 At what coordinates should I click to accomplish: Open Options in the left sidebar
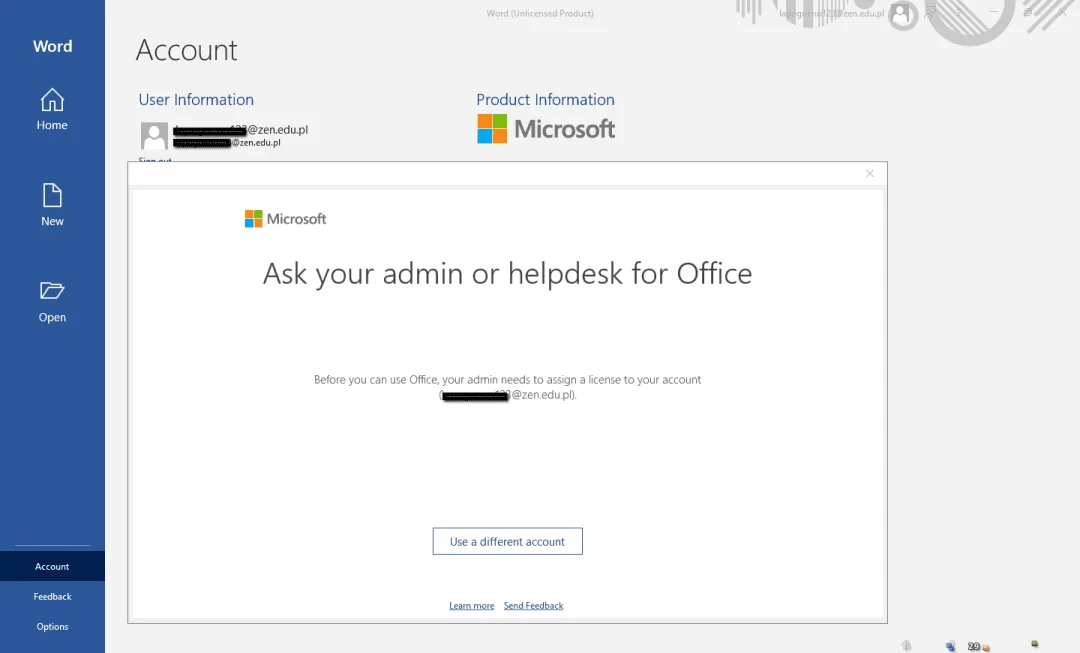tap(52, 626)
